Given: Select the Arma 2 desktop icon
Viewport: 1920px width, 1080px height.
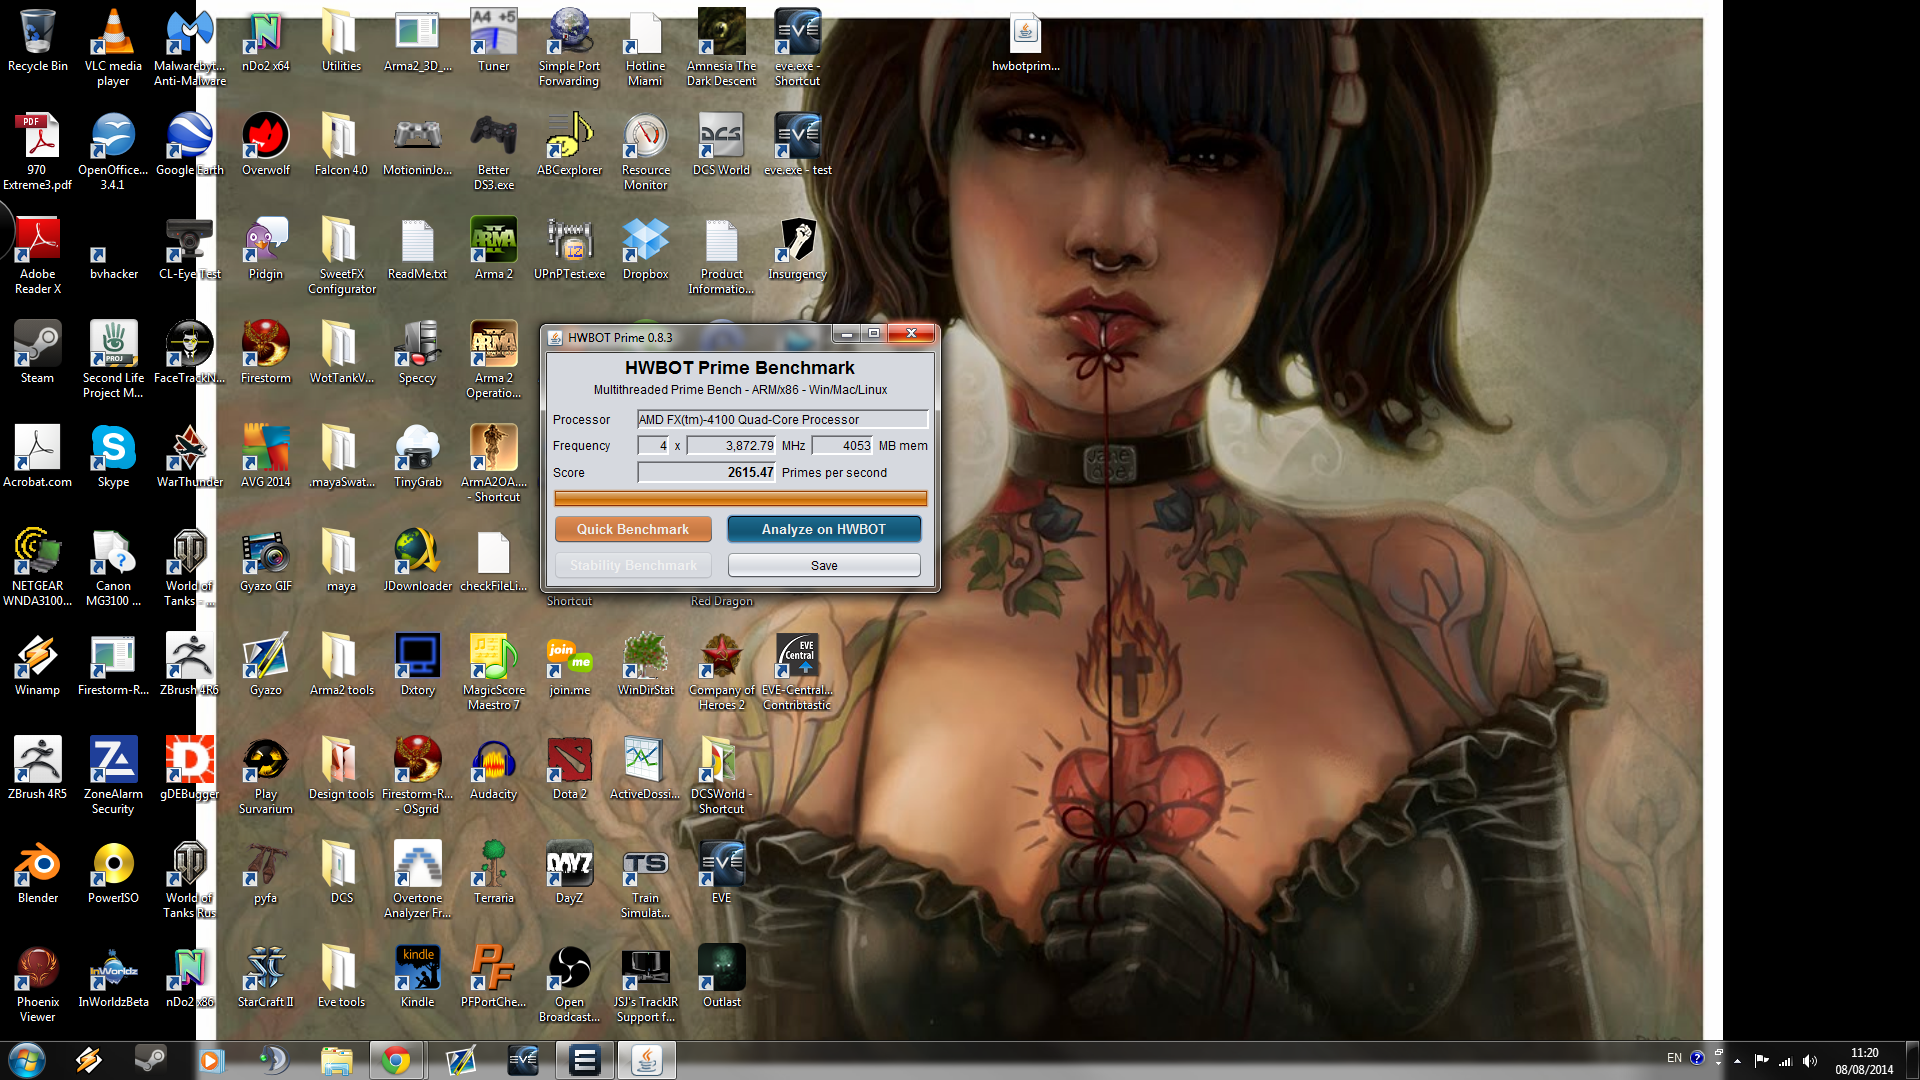Looking at the screenshot, I should [493, 248].
